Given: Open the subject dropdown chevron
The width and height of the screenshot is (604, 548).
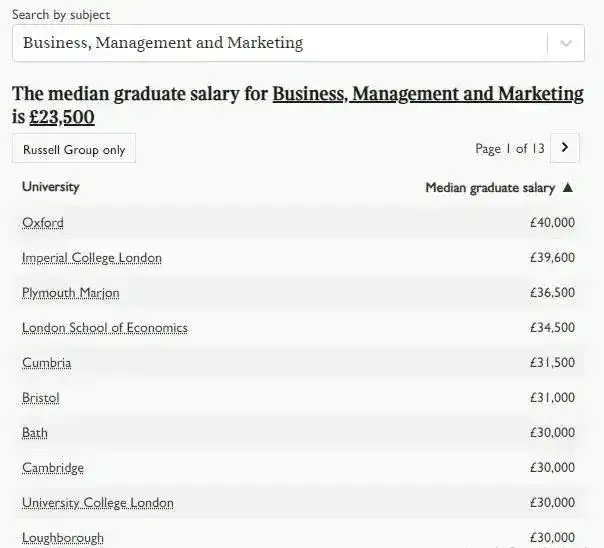Looking at the screenshot, I should pos(565,43).
